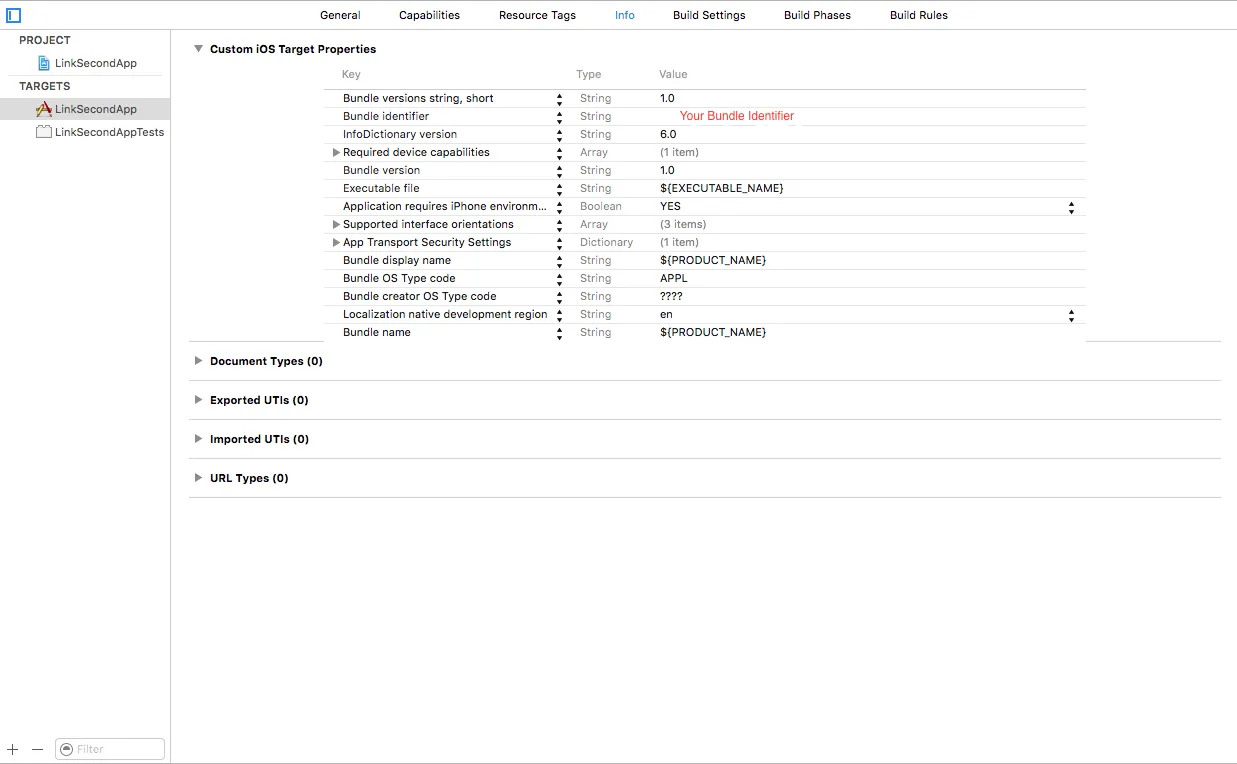Click key stepper for Application requires iPhone environment
This screenshot has height=764, width=1237.
pyautogui.click(x=559, y=207)
